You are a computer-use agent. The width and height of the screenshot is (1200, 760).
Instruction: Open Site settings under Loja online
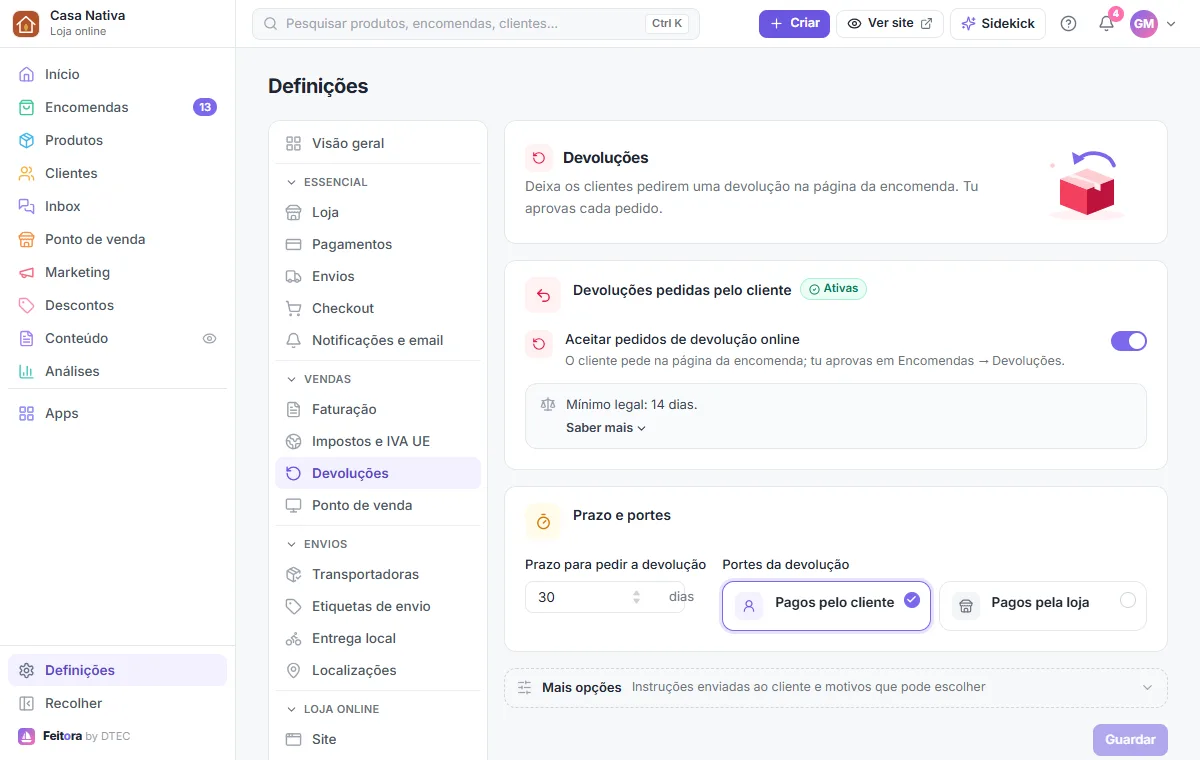[378, 739]
